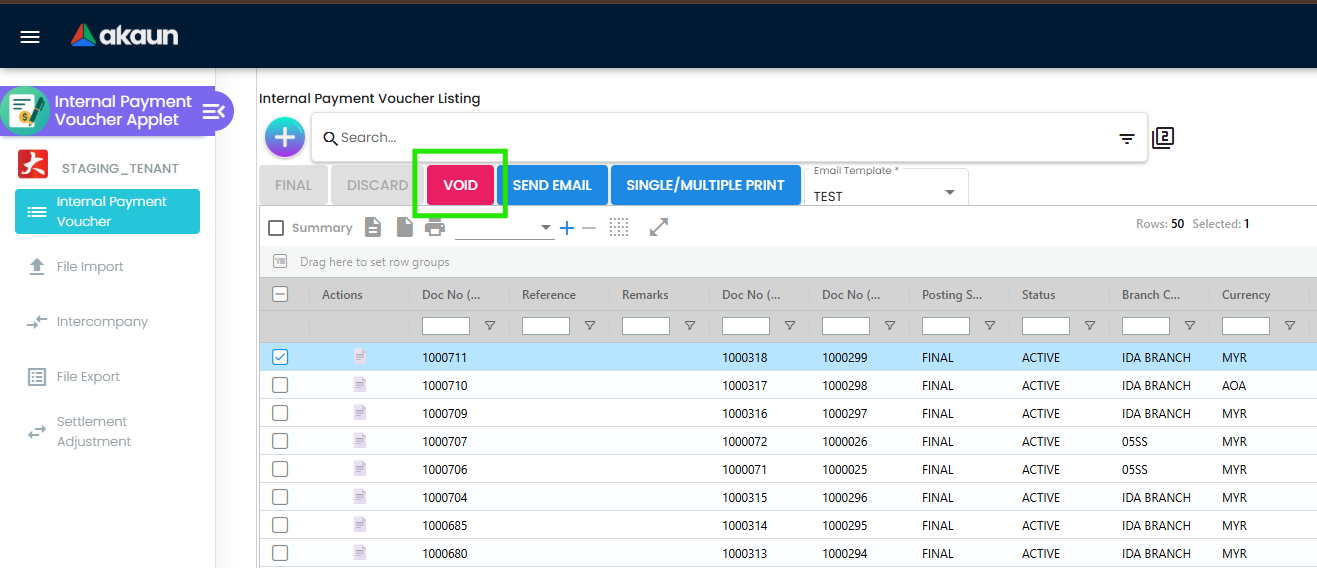Click the VOID button

[x=460, y=185]
